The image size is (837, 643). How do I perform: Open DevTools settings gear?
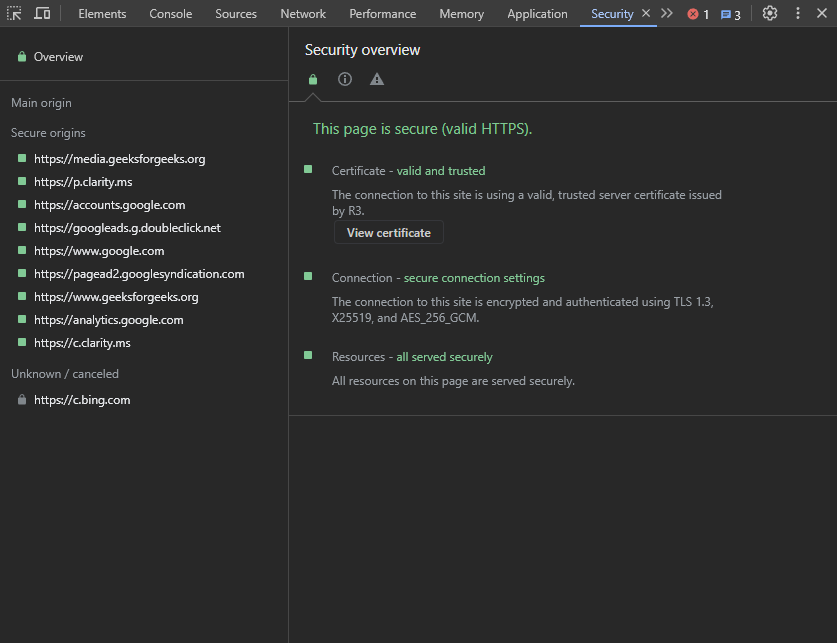[x=770, y=14]
